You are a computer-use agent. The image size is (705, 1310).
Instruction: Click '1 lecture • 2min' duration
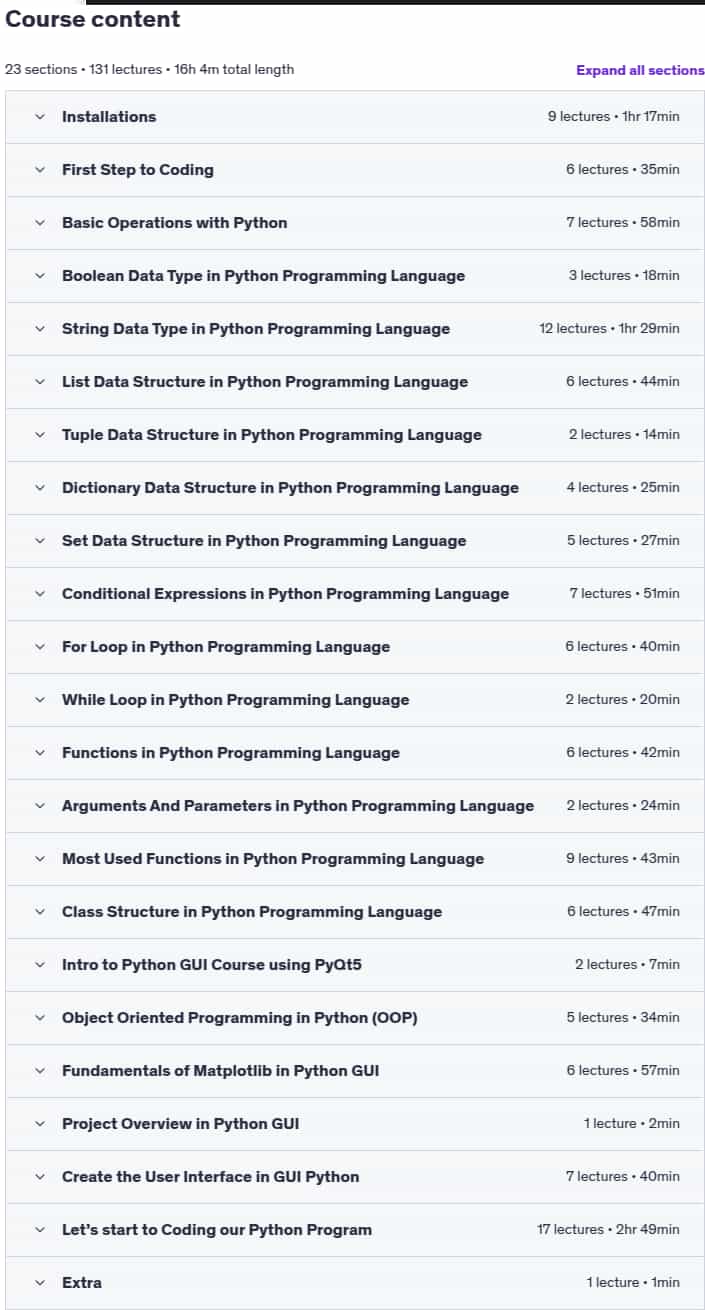(632, 1124)
